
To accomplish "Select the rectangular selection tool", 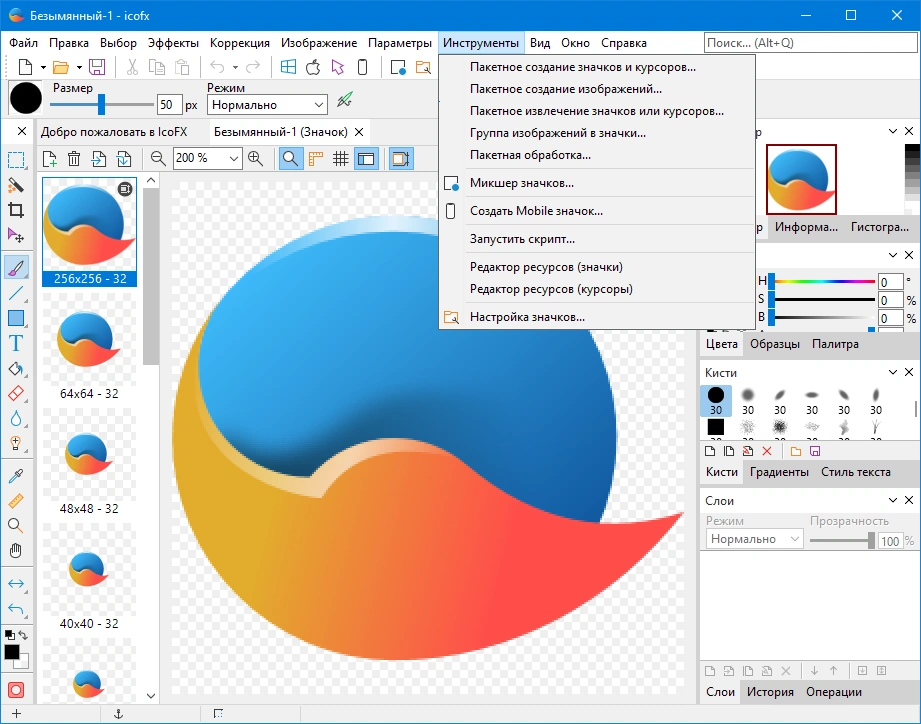I will [16, 160].
